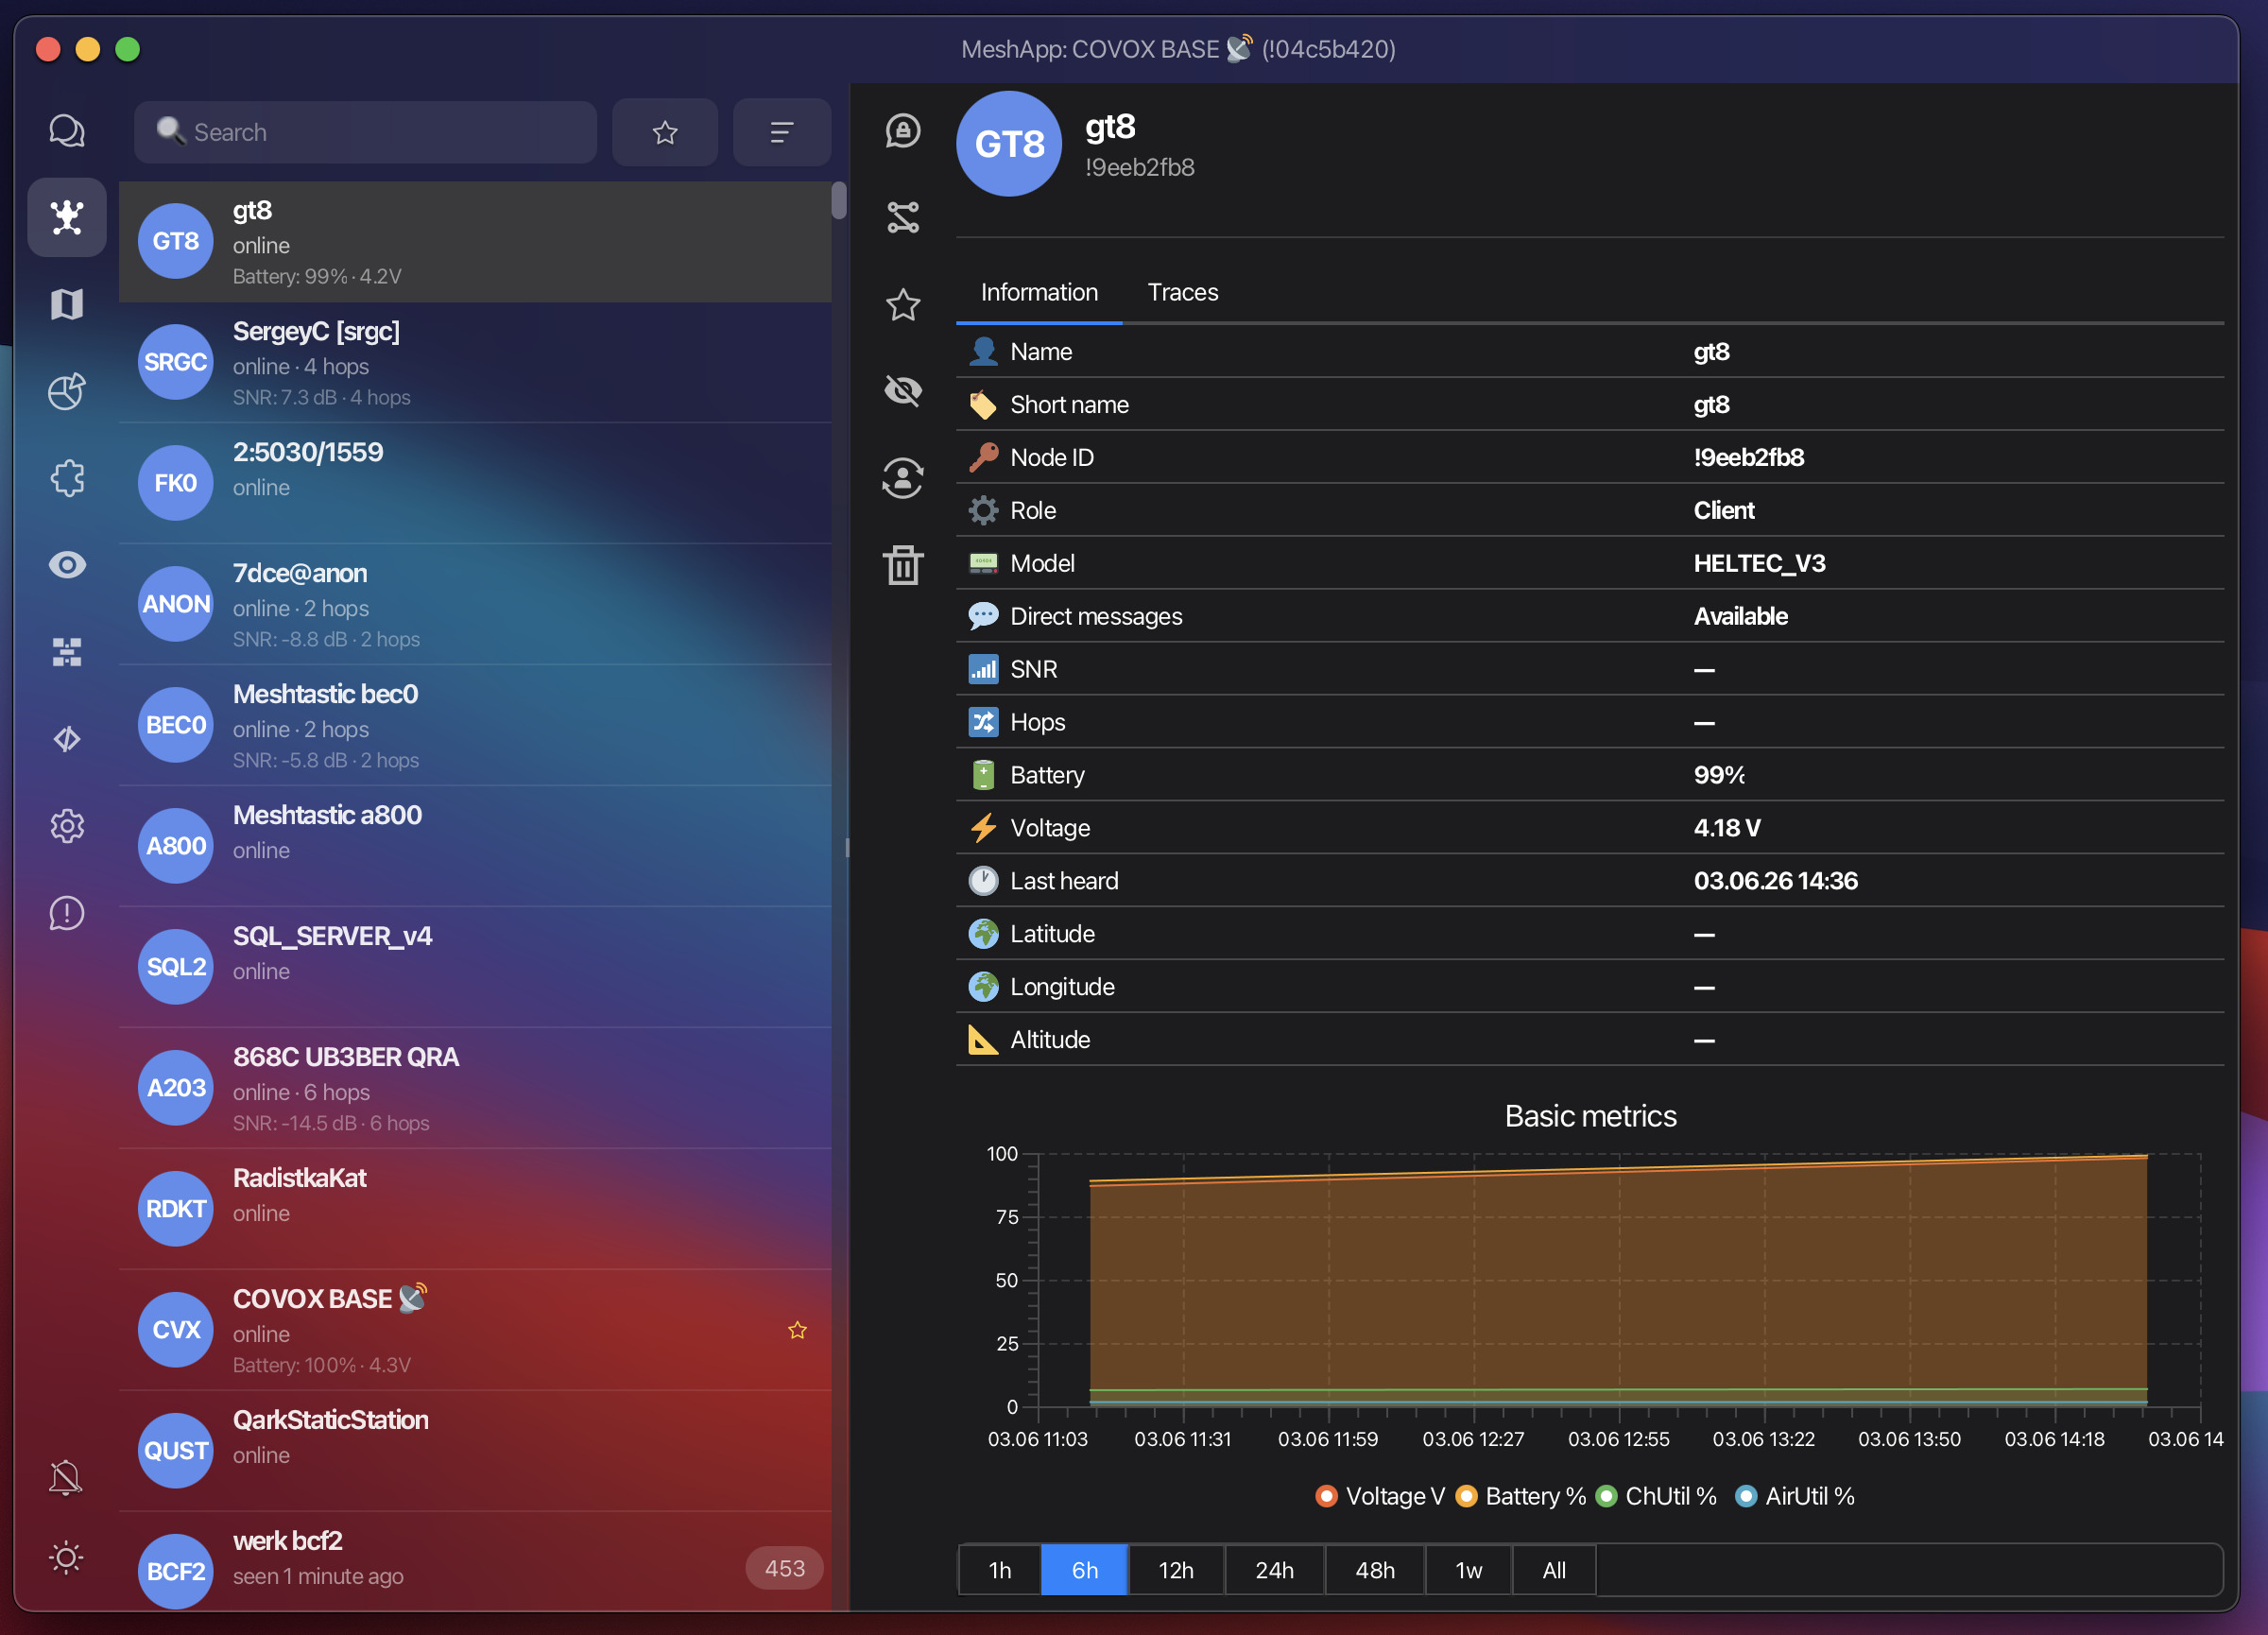Select the Meshtastic a800 node
This screenshot has height=1635, width=2268.
[475, 847]
